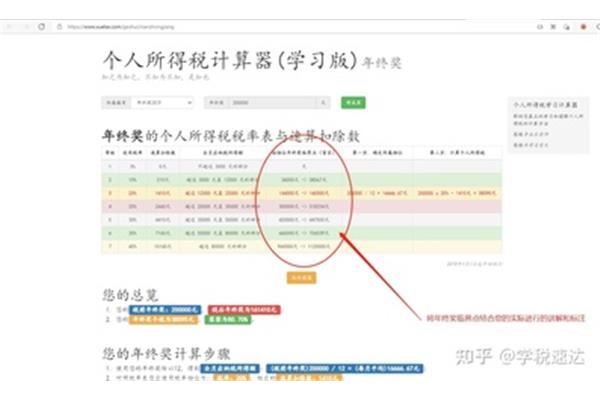Click the page title 个人所得税计算器(学习版)
Viewport: 600px width, 400px height.
click(230, 60)
